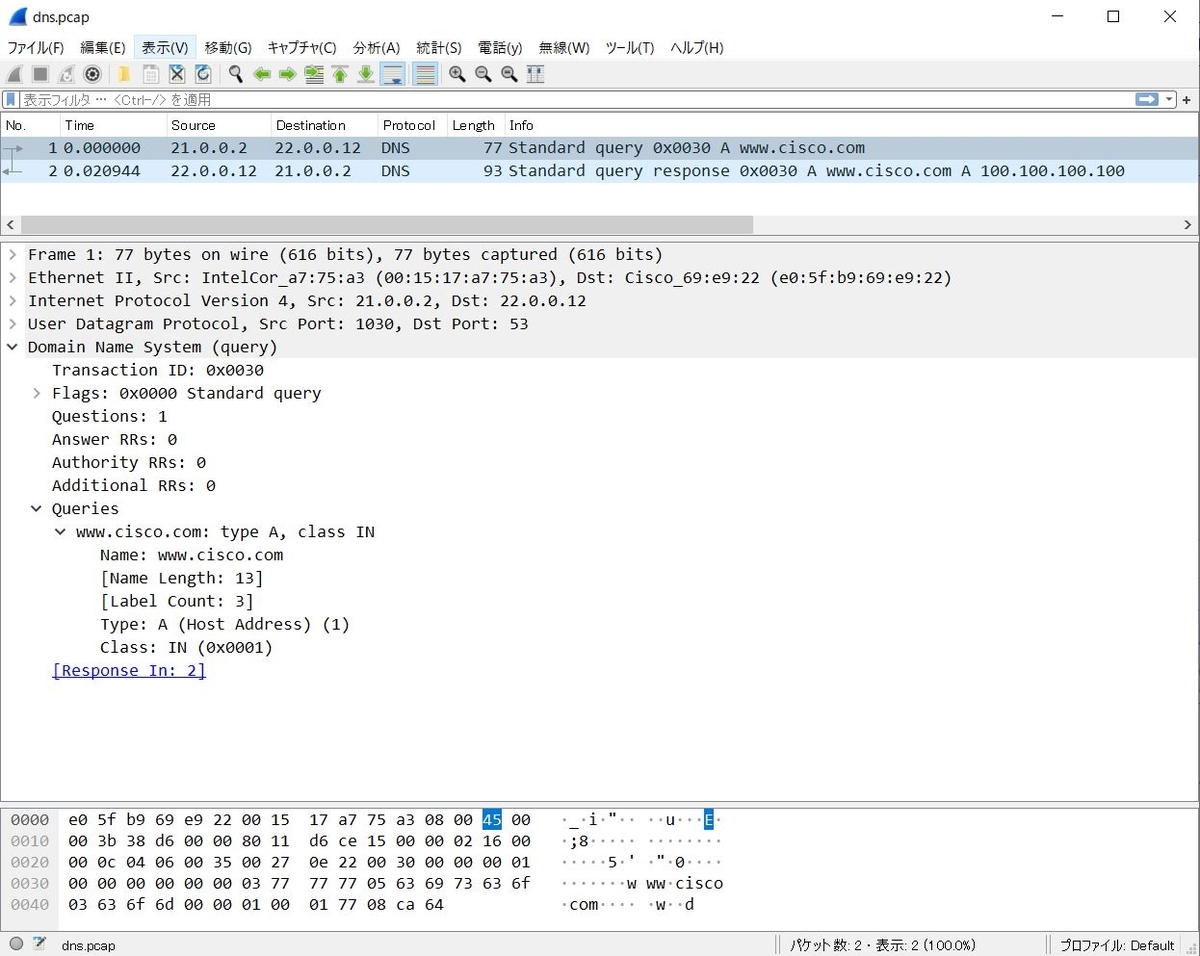Screen dimensions: 1200x956
Task: Click the プロファイル: Default status entry
Action: 1117,945
